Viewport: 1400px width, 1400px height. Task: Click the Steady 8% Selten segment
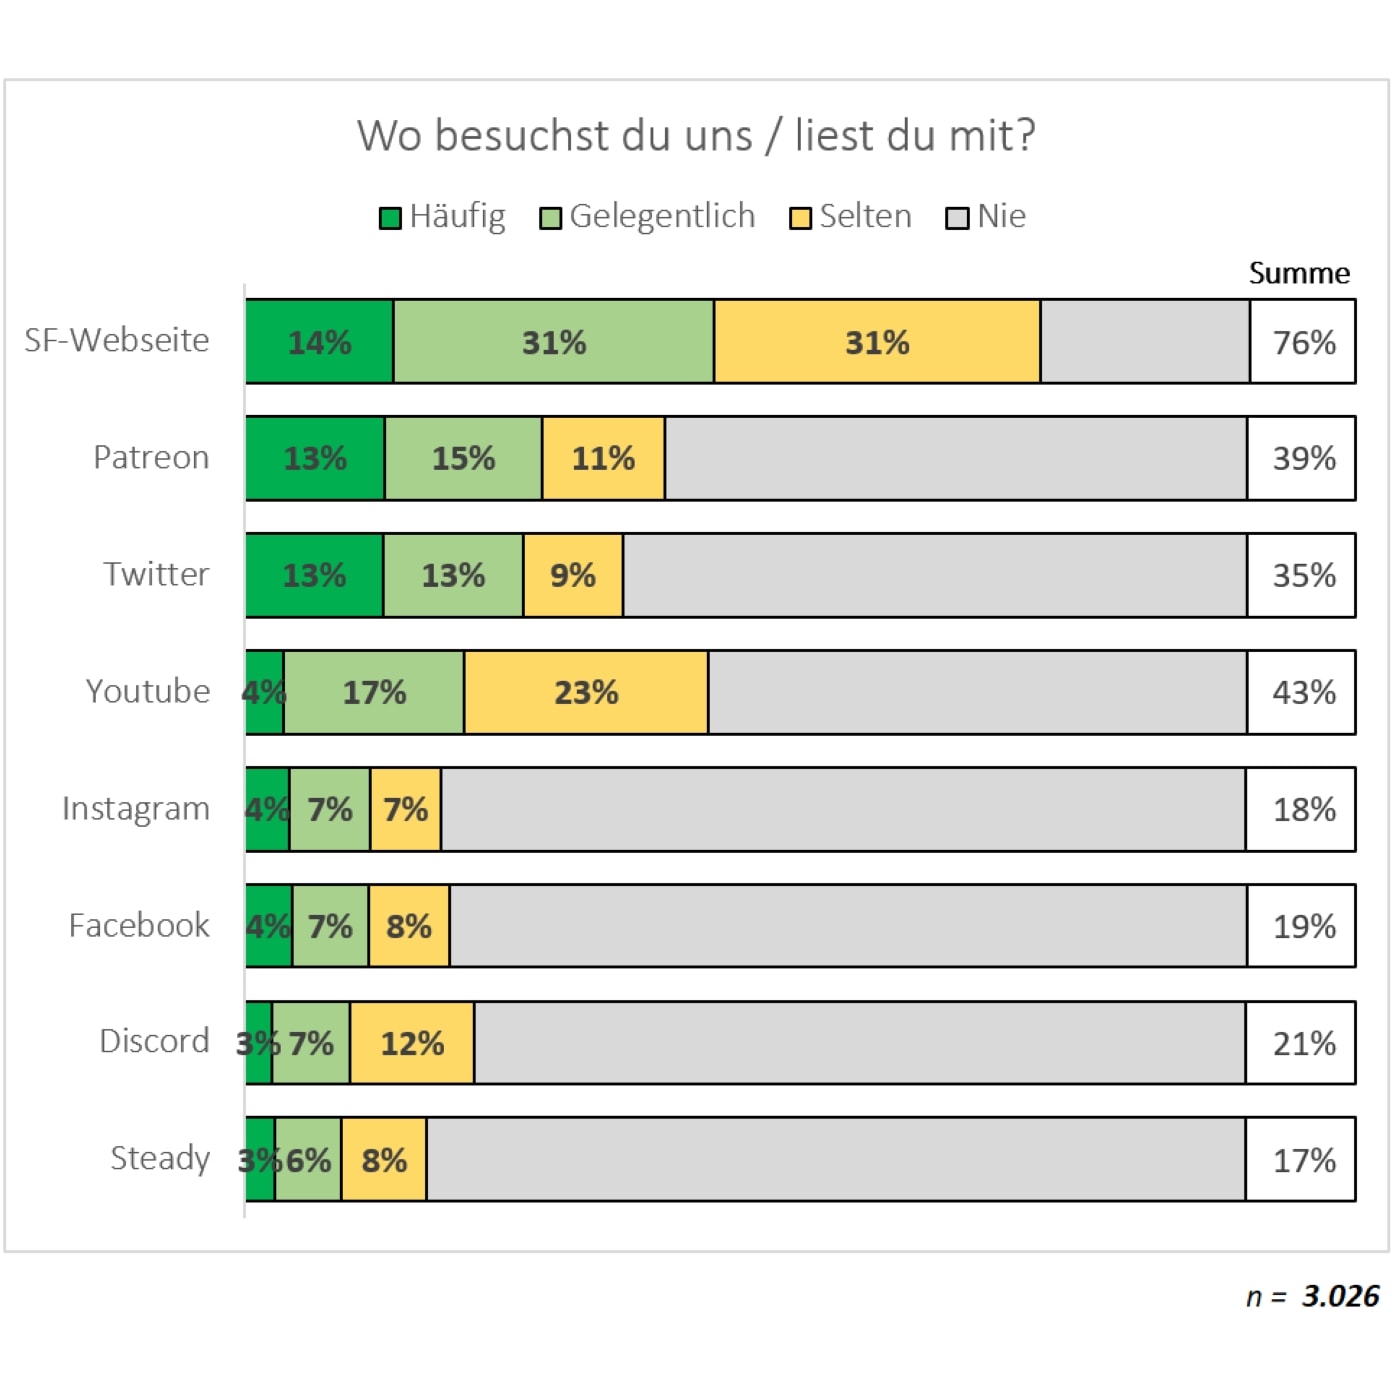pyautogui.click(x=384, y=1160)
